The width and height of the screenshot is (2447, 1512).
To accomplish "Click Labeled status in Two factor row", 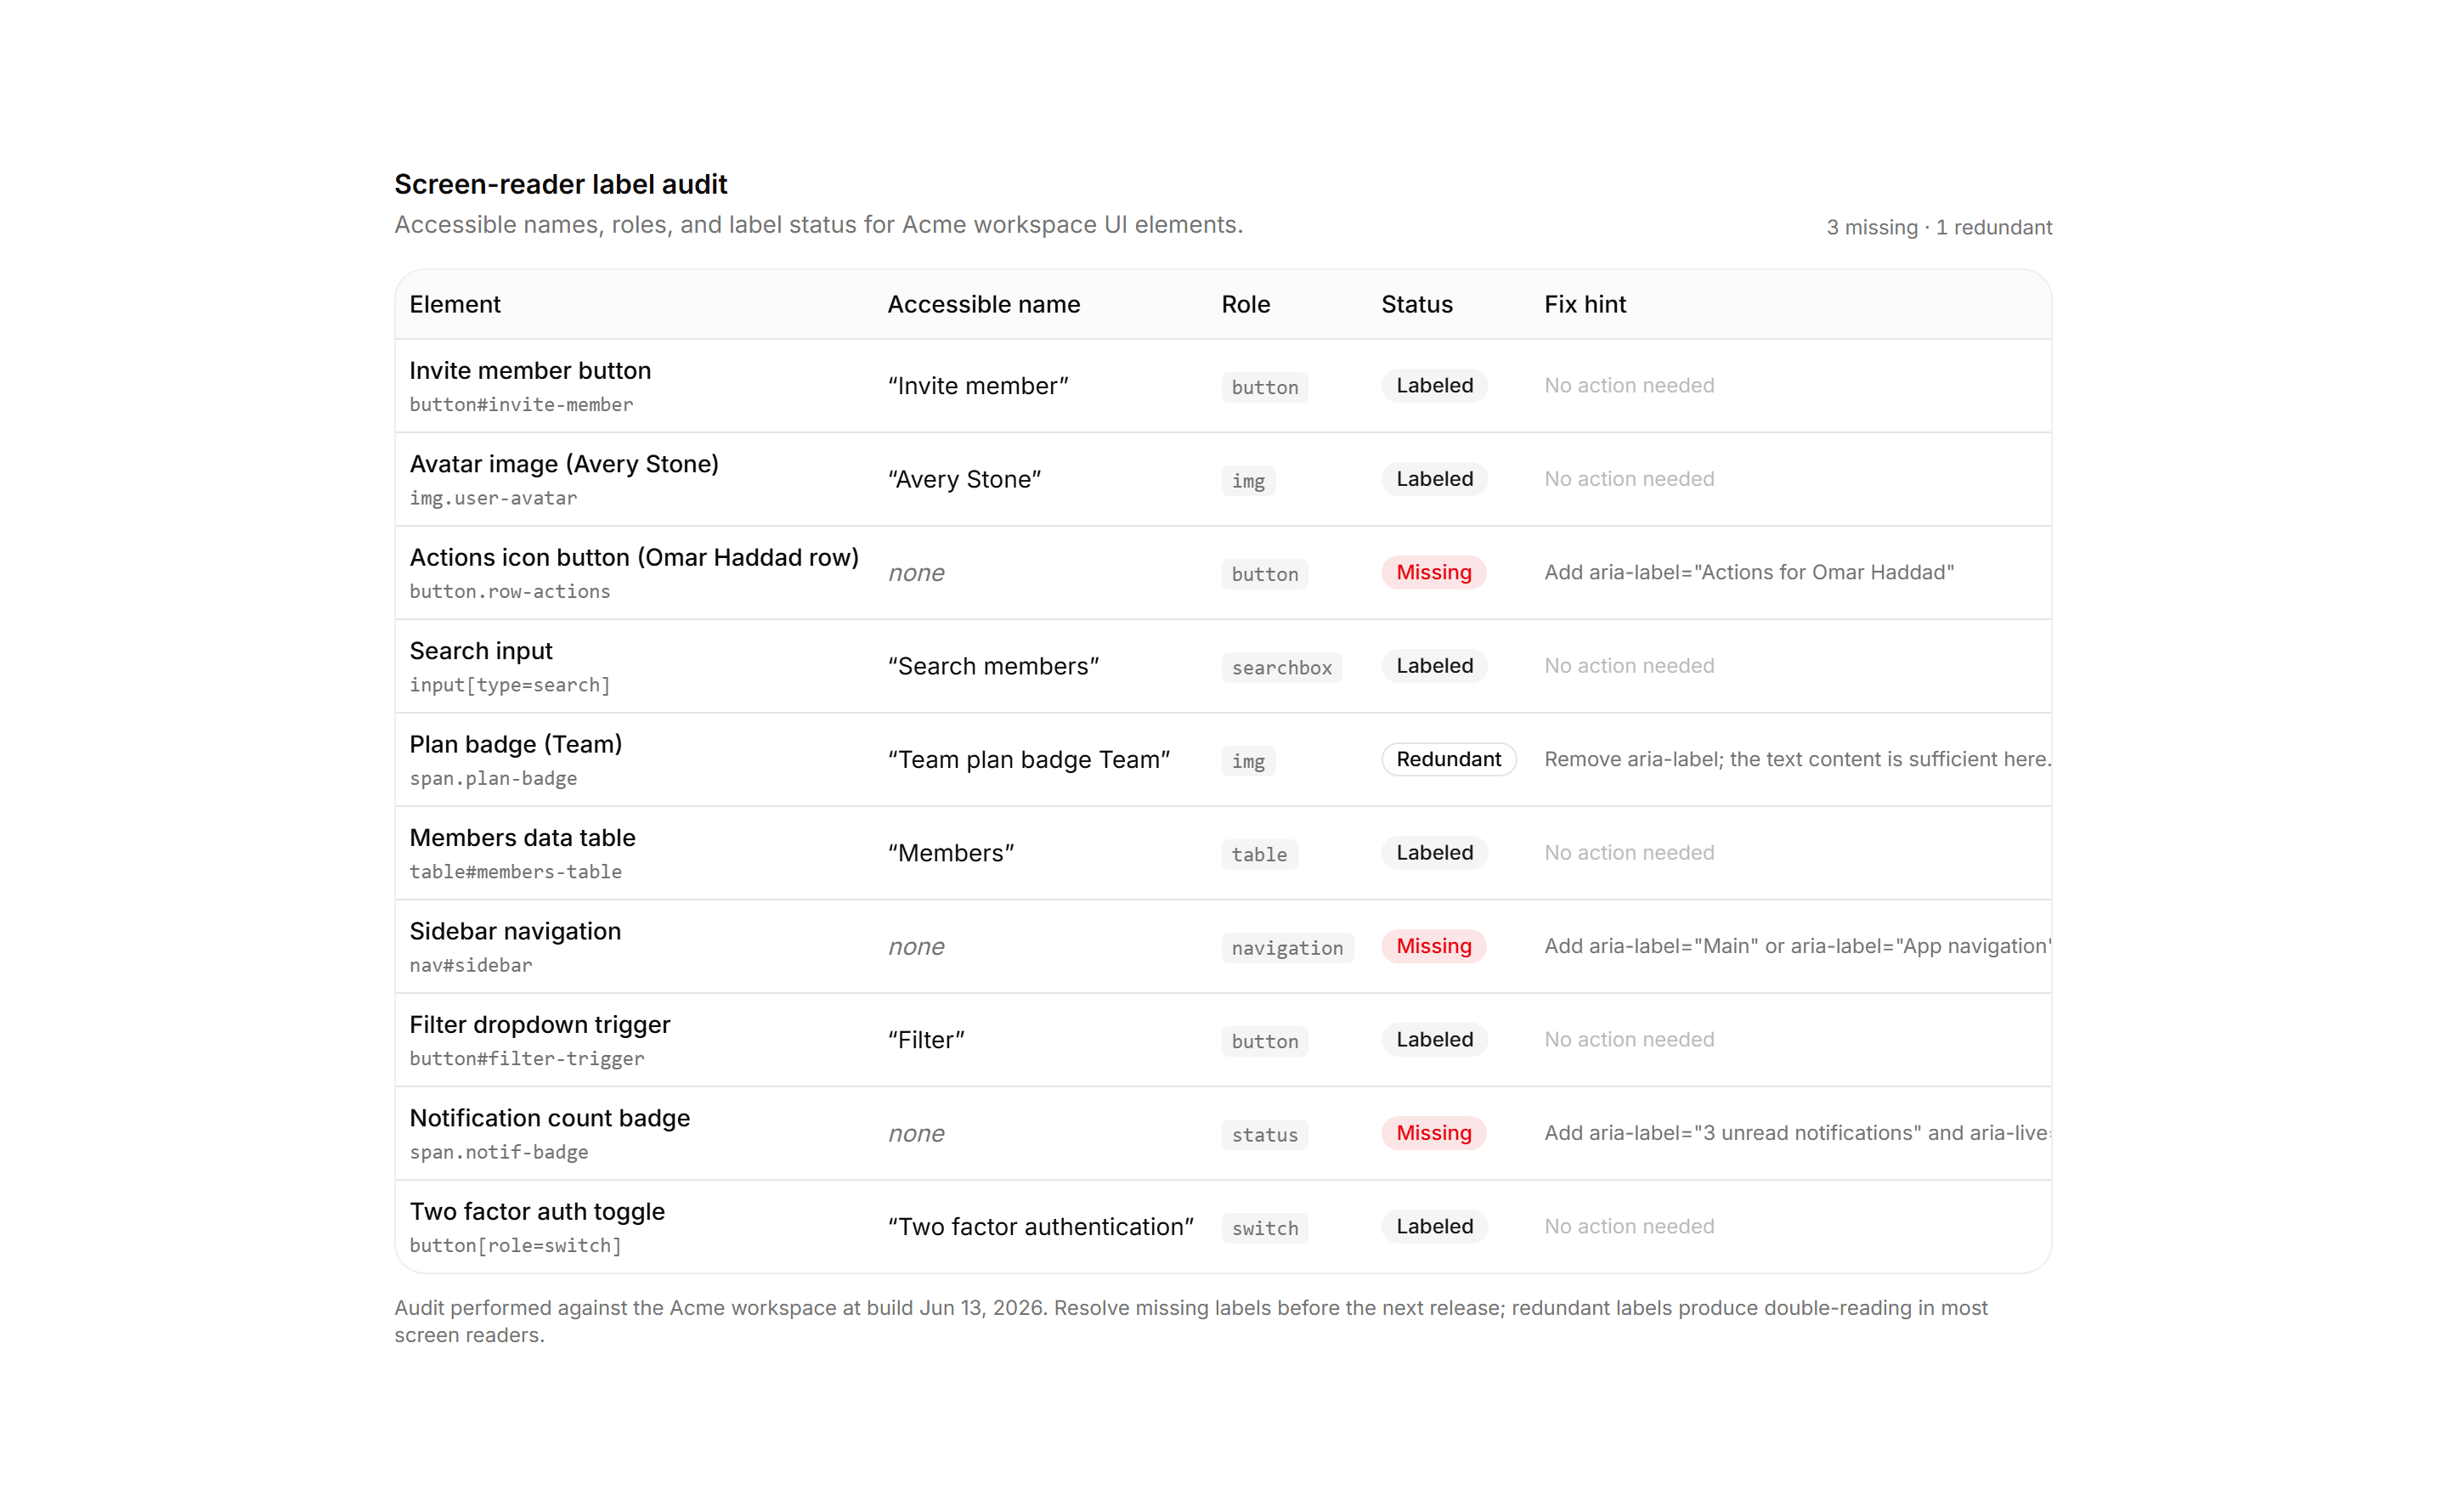I will [1434, 1226].
